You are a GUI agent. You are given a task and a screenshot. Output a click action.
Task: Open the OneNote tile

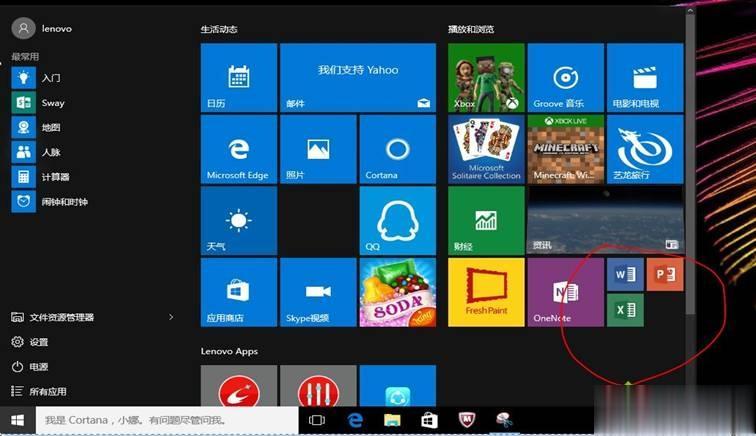(566, 292)
